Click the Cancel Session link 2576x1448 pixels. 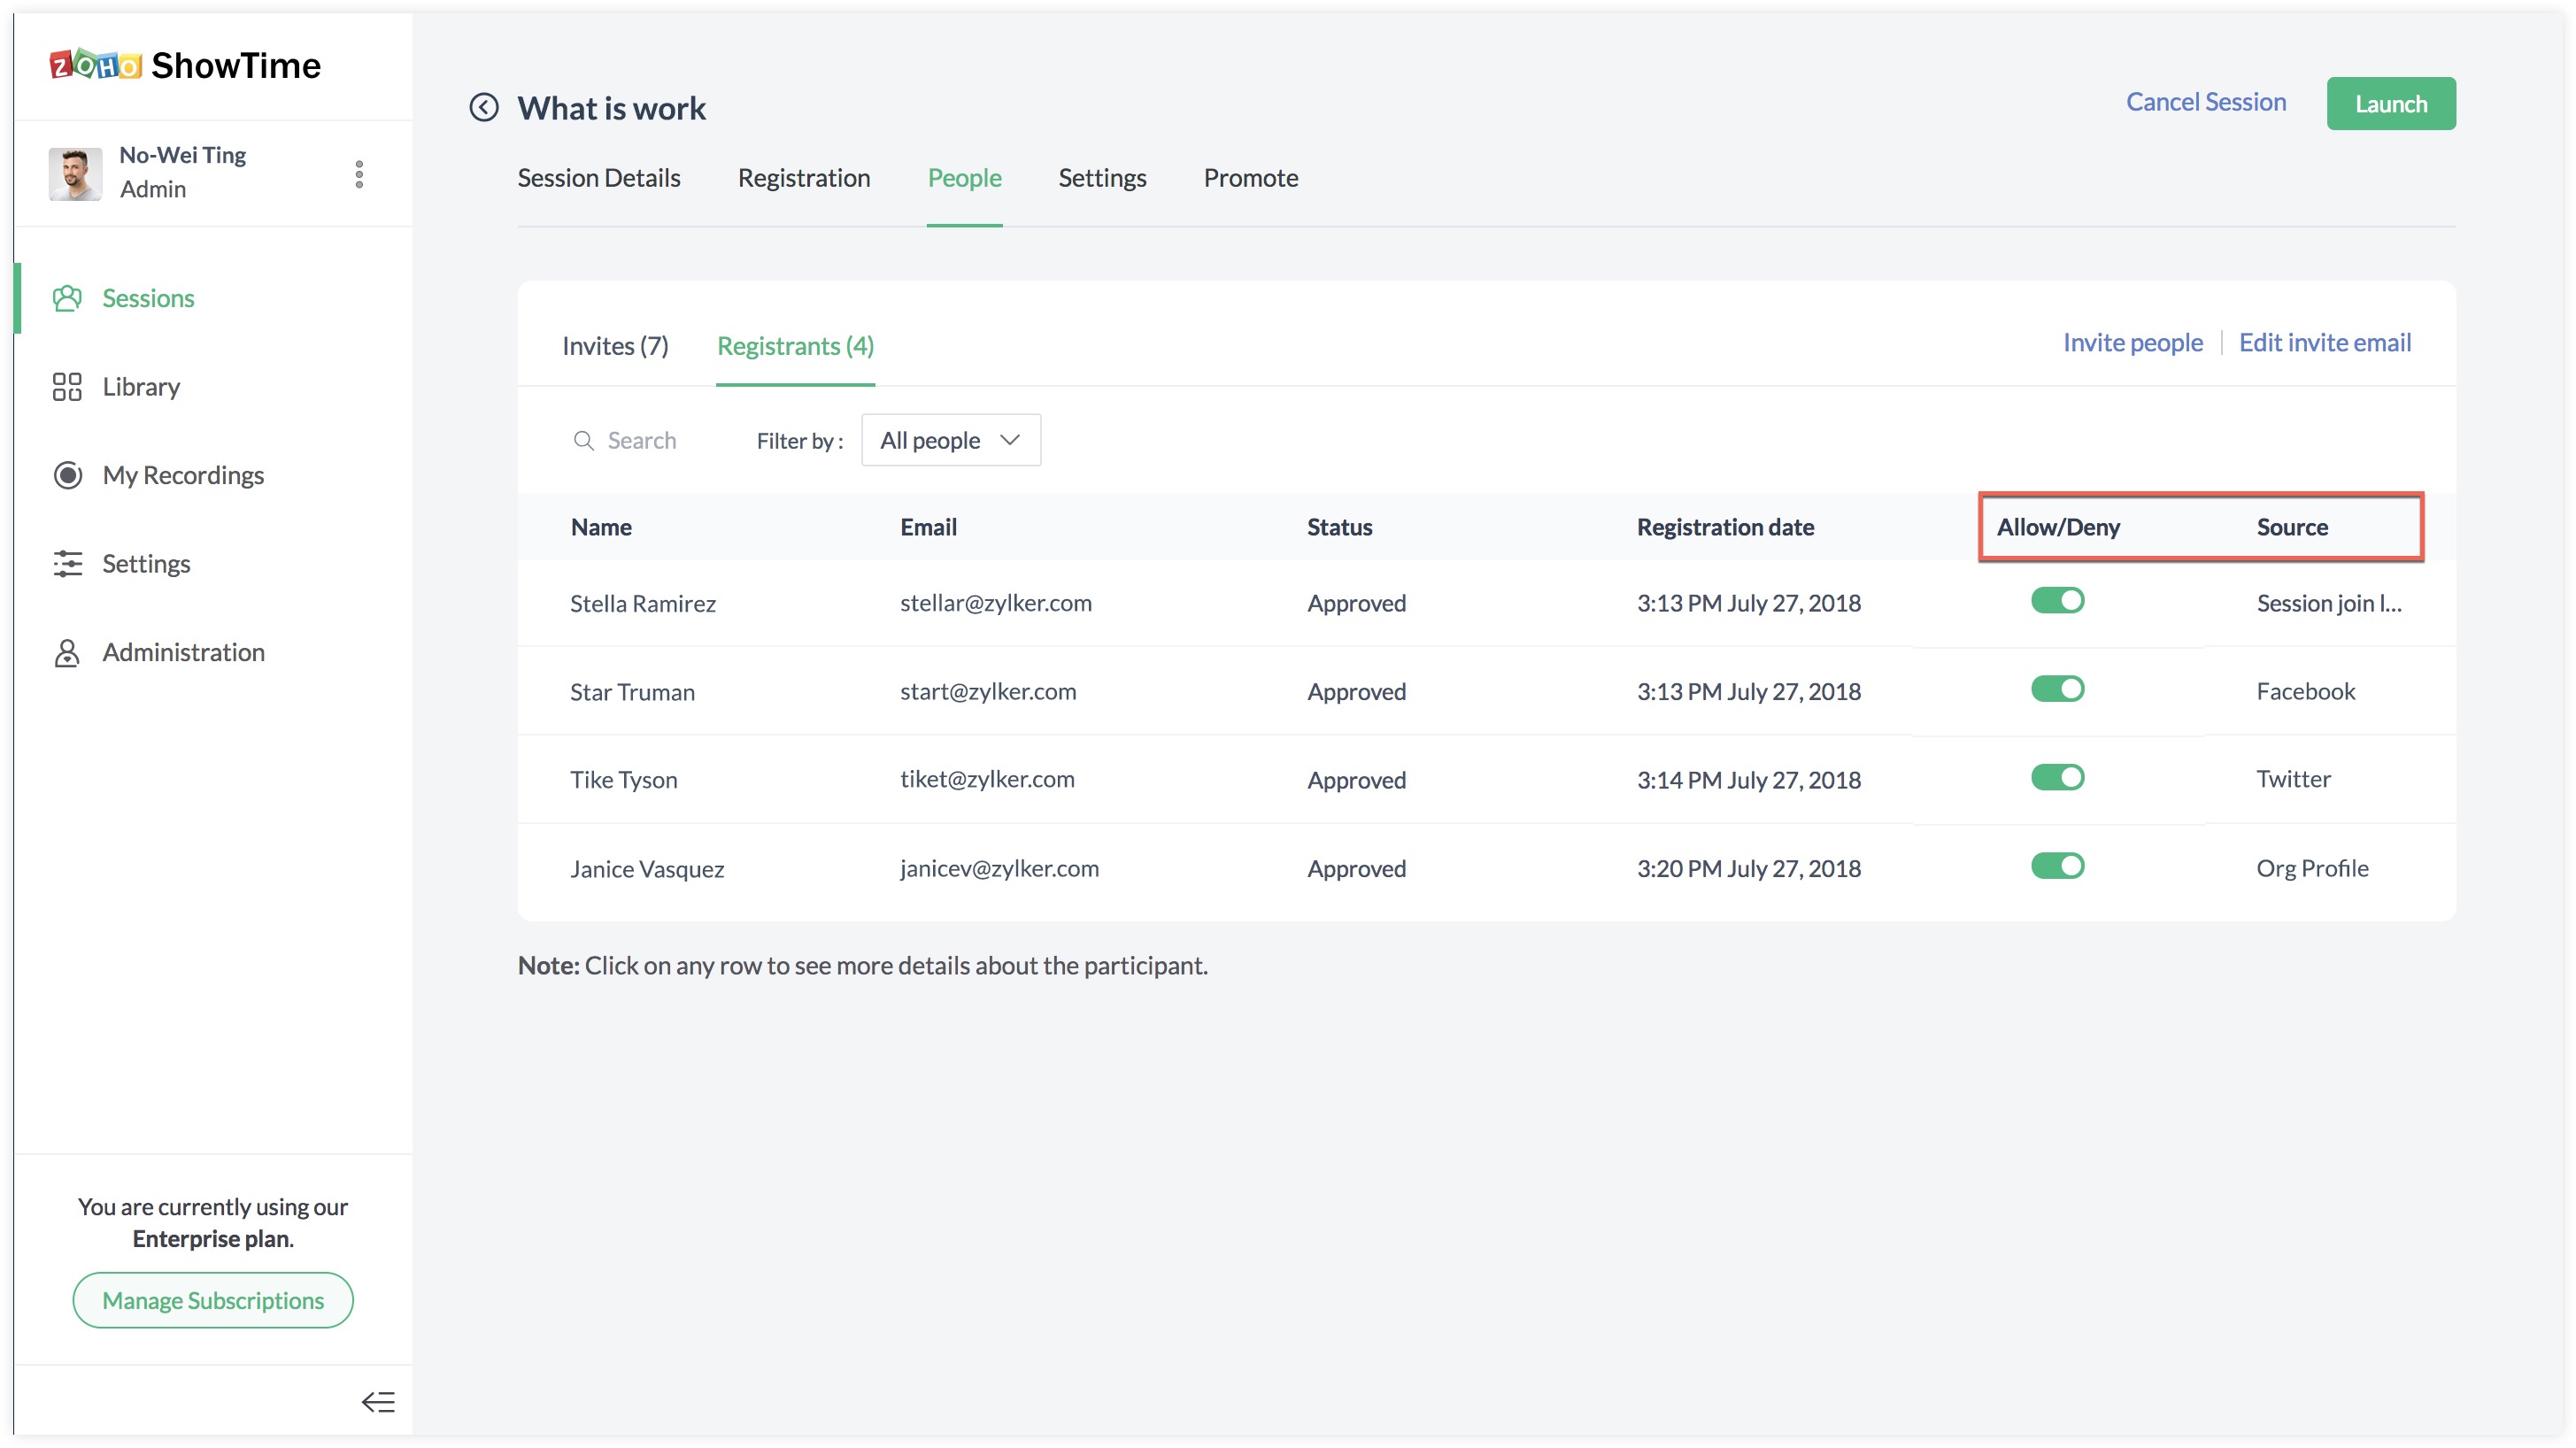point(2205,102)
